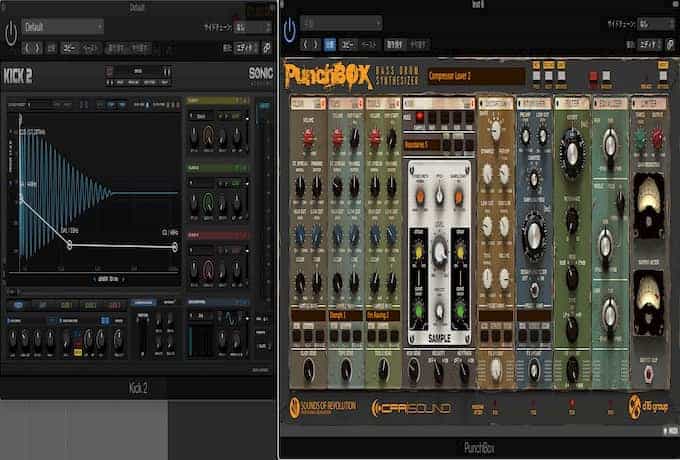Click the previous preset arrow in Kick 2 header
Viewport: 680px width, 460px height.
coord(27,48)
